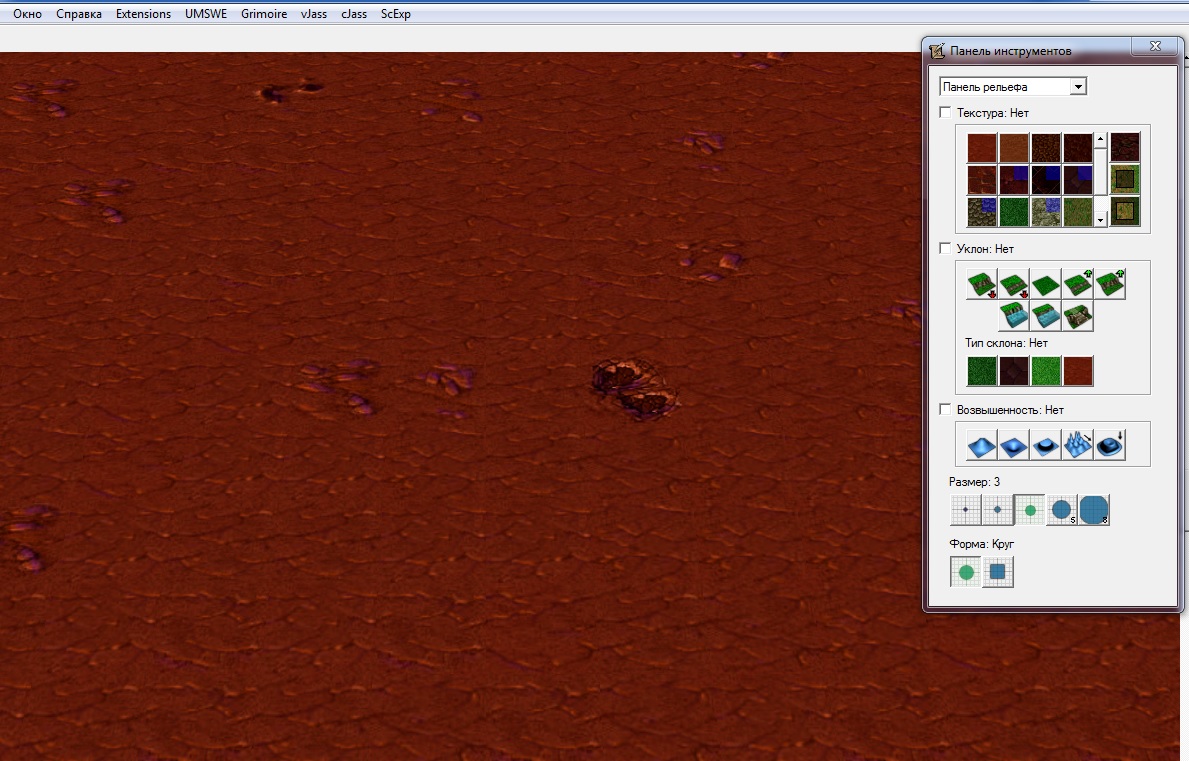The height and width of the screenshot is (761, 1189).
Task: Select the Same Level cliff tool
Action: tap(1046, 285)
